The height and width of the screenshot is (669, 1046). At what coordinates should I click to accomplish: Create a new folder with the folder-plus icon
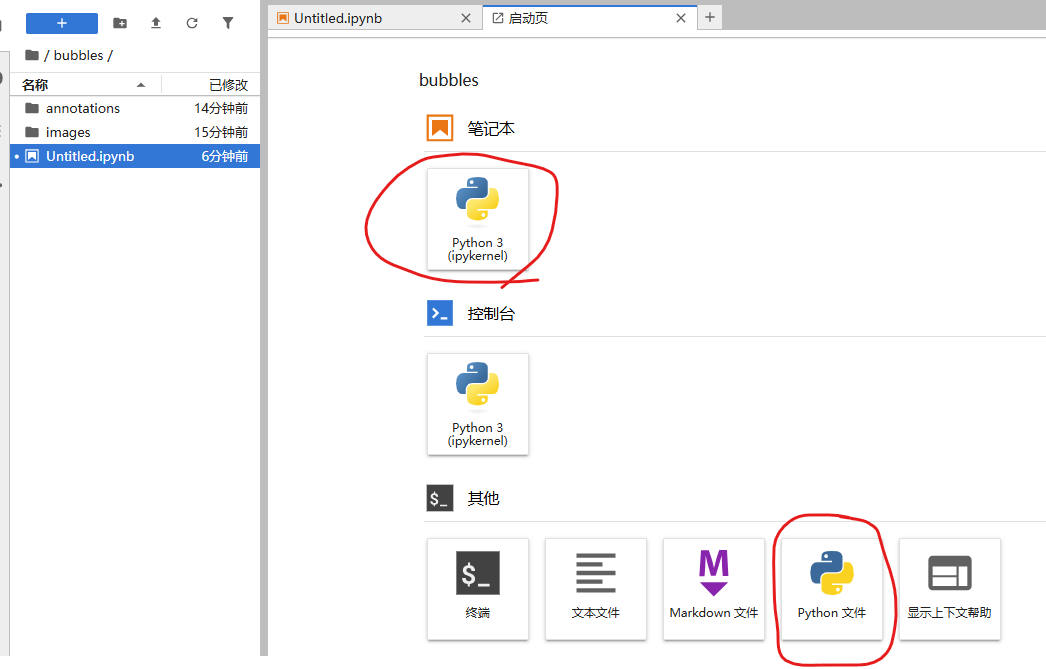click(x=120, y=23)
